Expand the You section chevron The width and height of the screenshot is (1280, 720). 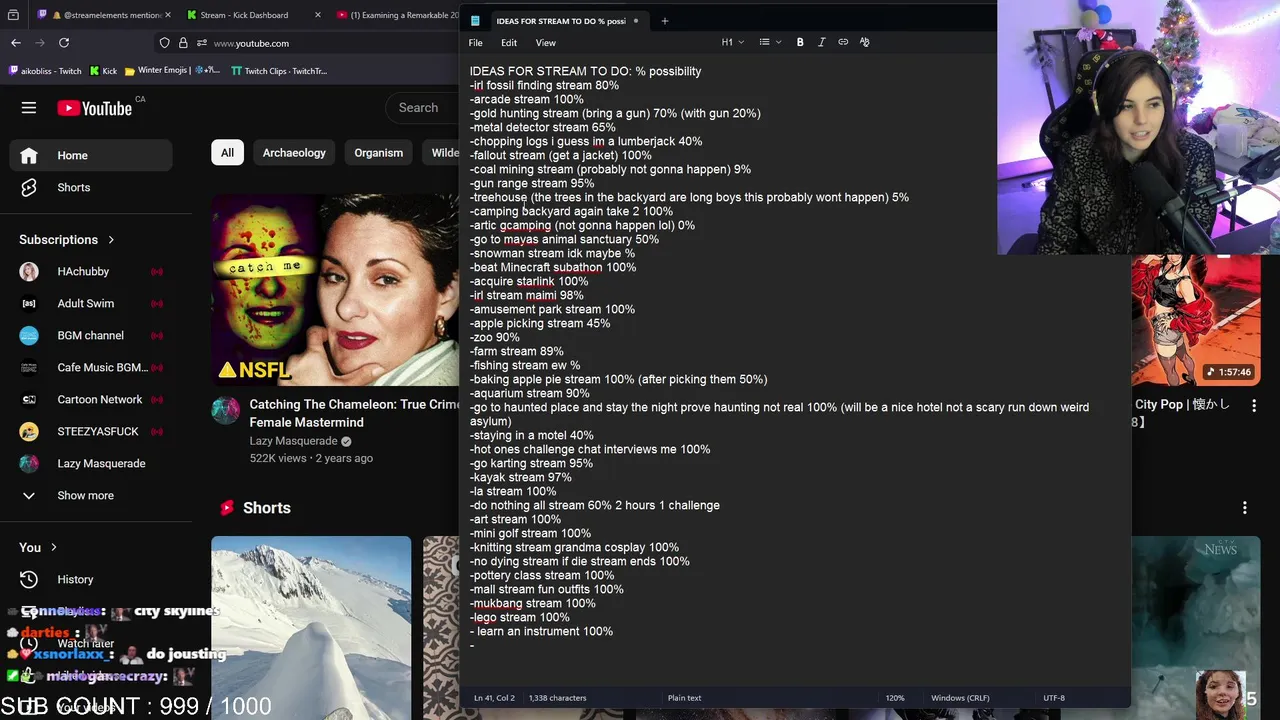(x=53, y=547)
